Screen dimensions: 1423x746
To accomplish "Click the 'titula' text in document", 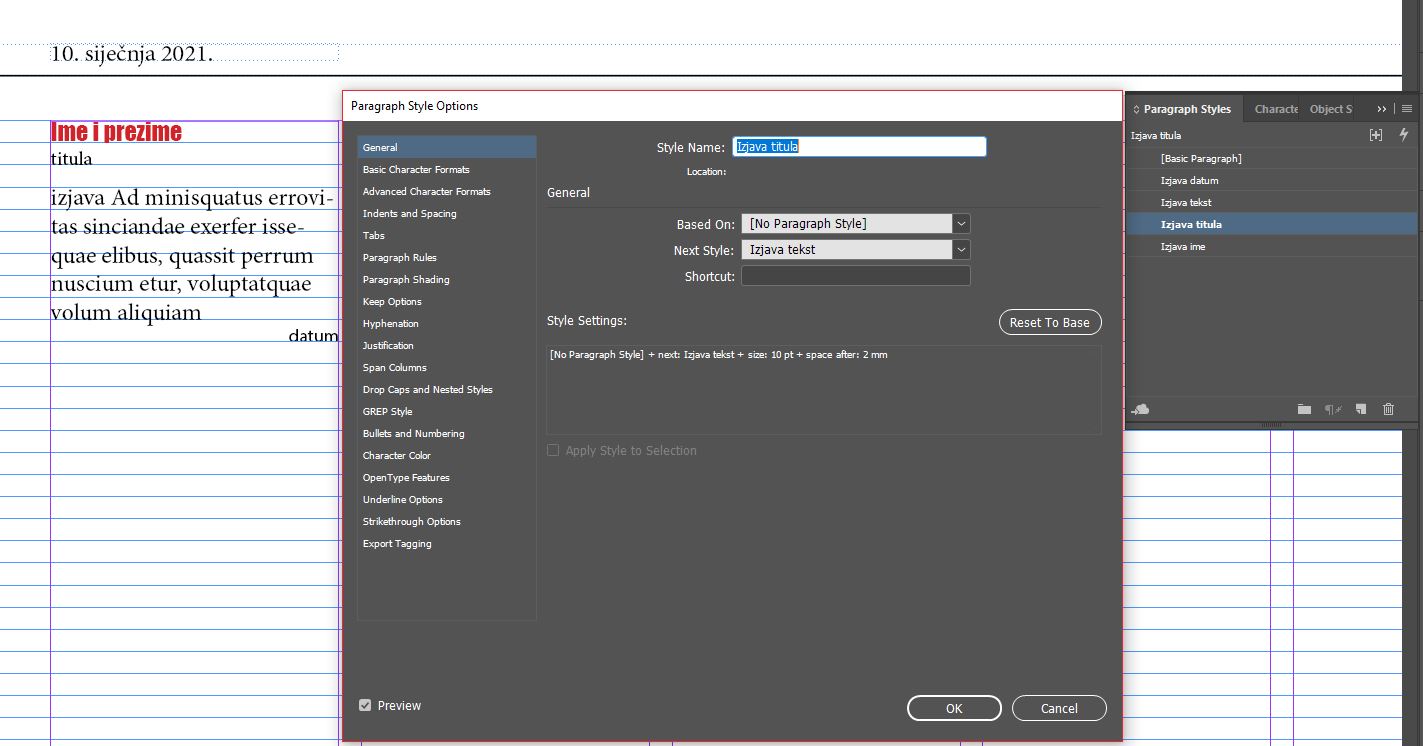I will click(x=71, y=159).
